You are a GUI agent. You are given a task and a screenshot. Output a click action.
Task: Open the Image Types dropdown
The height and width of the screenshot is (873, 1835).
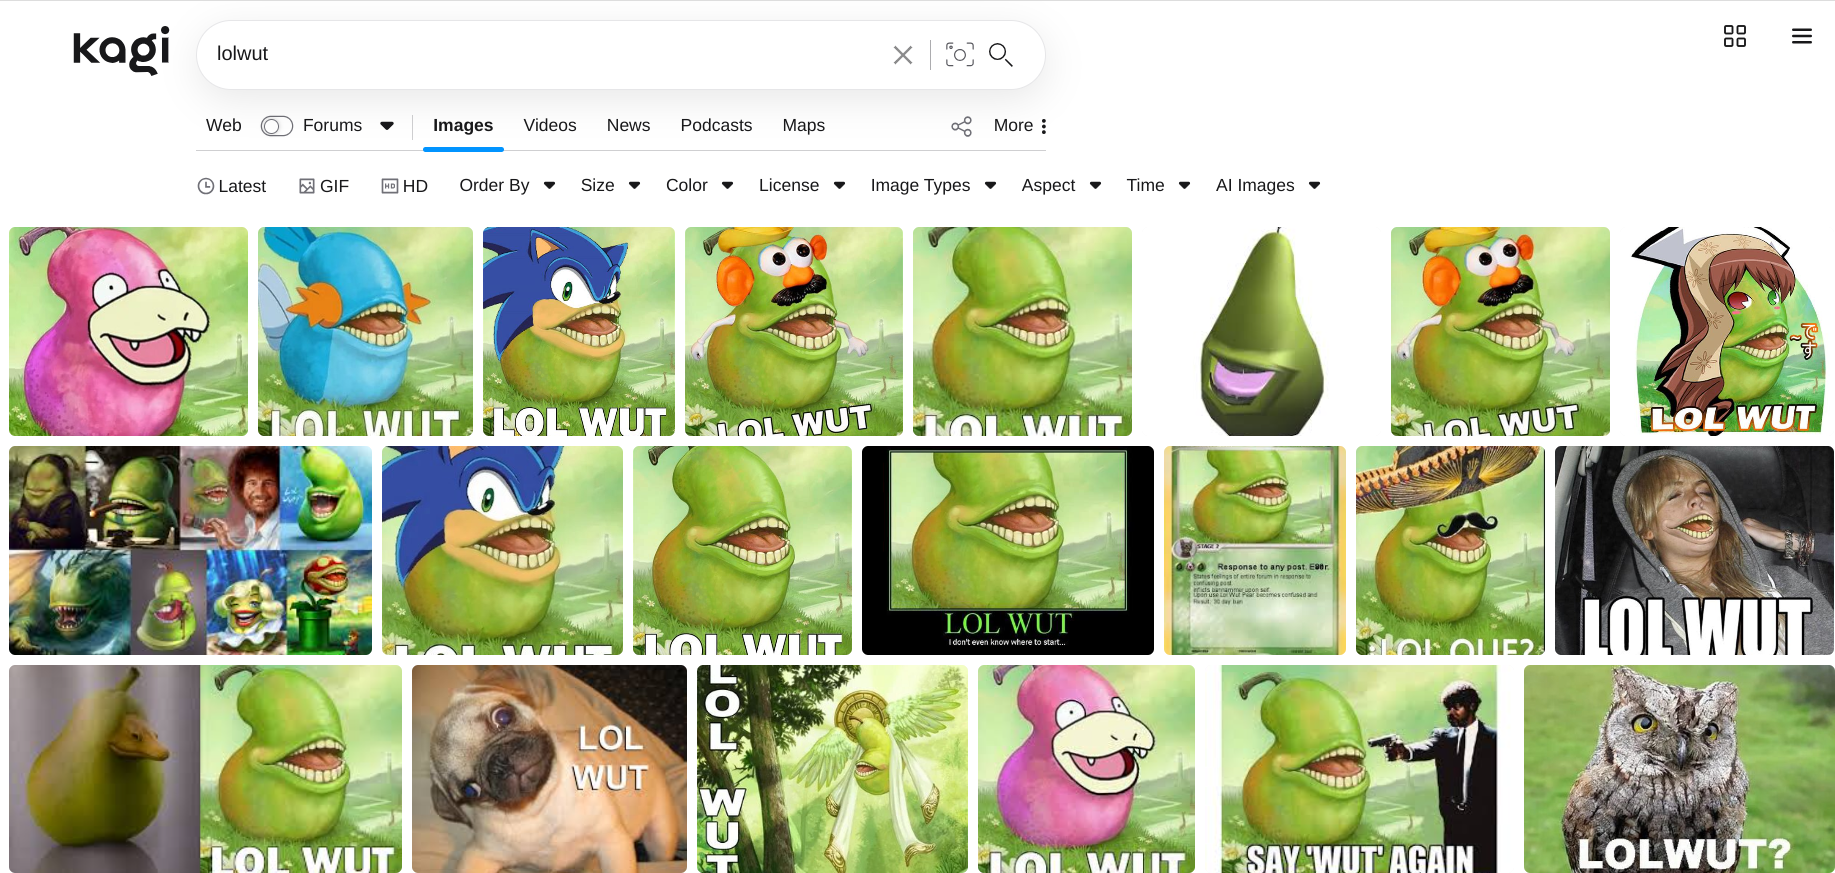click(933, 186)
